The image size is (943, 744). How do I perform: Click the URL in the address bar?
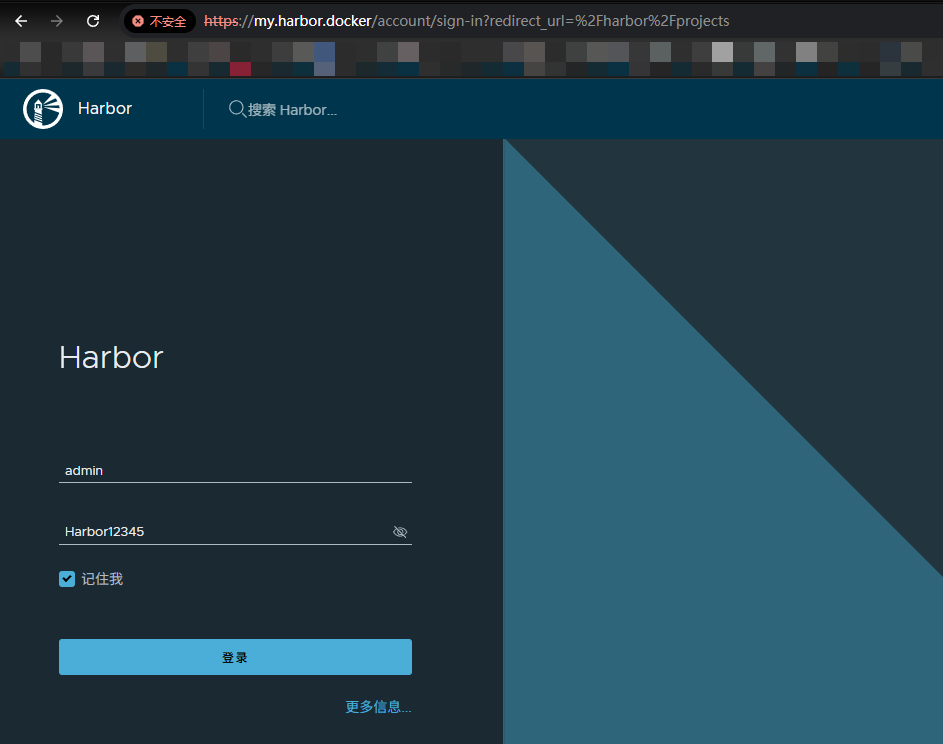pyautogui.click(x=466, y=21)
